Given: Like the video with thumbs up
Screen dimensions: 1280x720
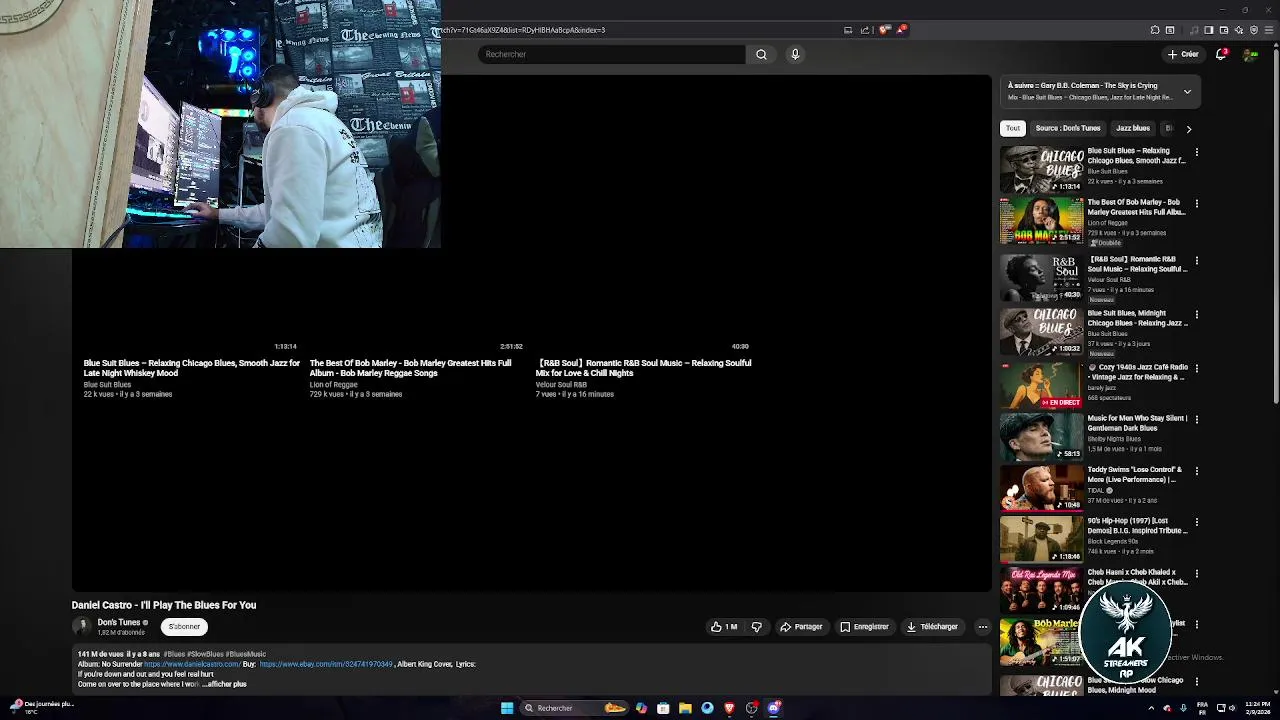Looking at the screenshot, I should (x=724, y=627).
